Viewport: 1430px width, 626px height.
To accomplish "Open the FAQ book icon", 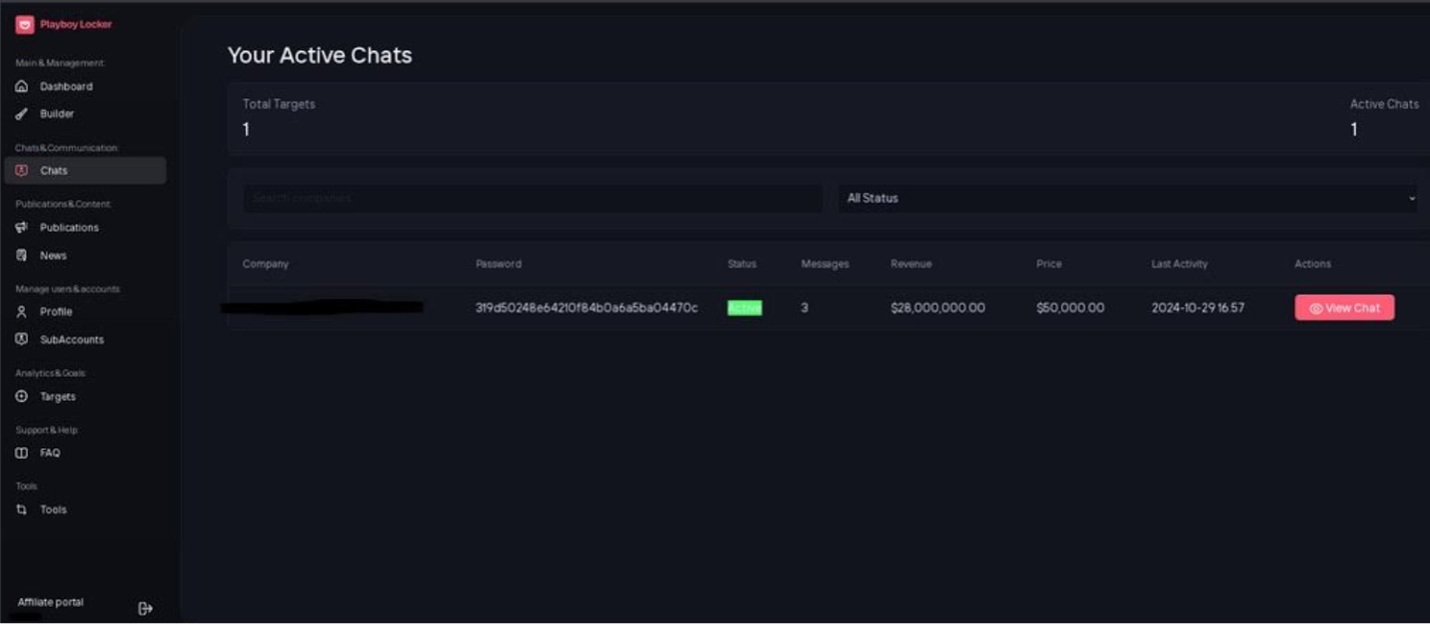I will pos(22,453).
